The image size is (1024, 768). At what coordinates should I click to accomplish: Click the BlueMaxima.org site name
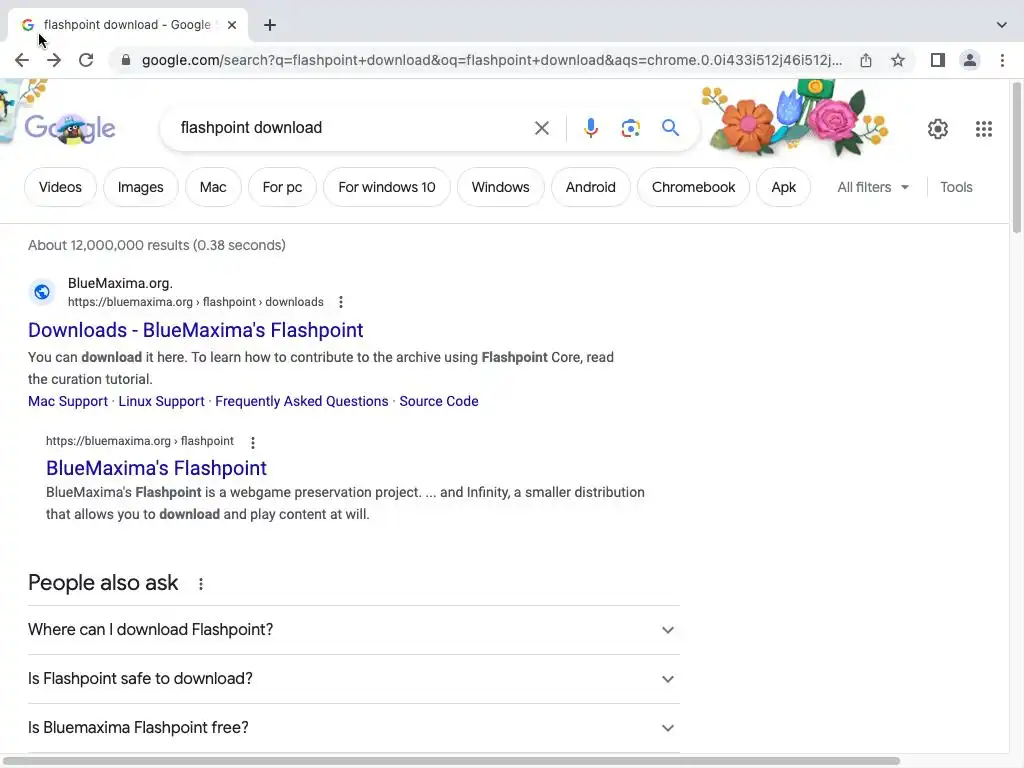(120, 283)
